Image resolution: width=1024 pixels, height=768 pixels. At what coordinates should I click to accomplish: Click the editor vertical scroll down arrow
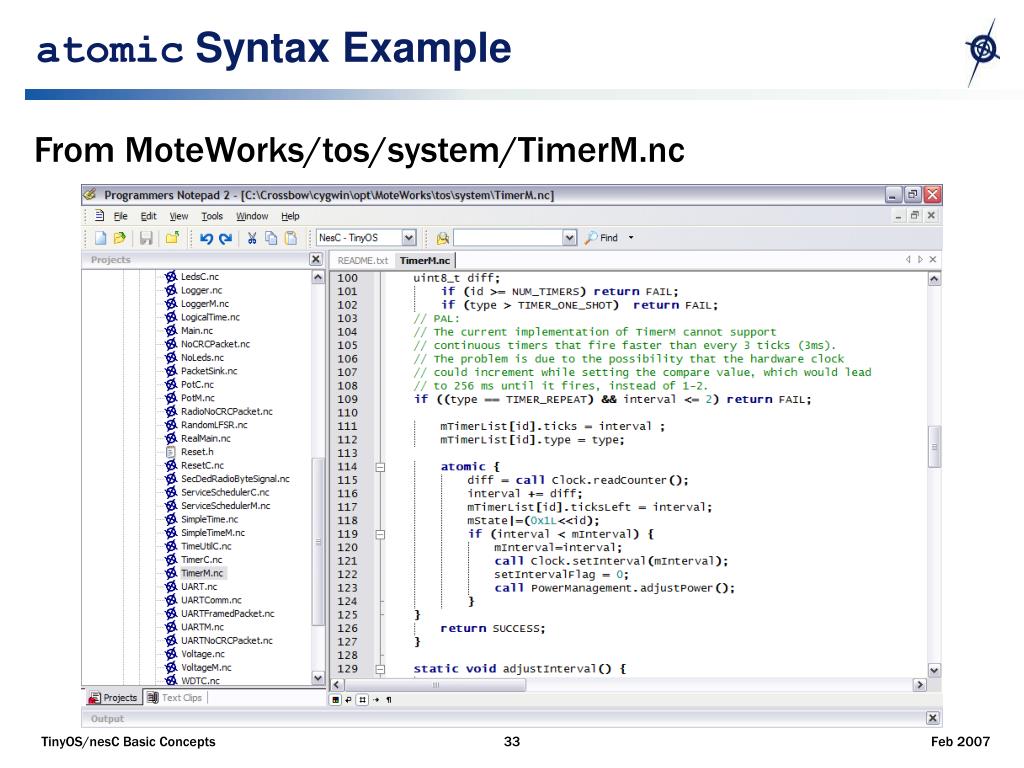[x=935, y=671]
